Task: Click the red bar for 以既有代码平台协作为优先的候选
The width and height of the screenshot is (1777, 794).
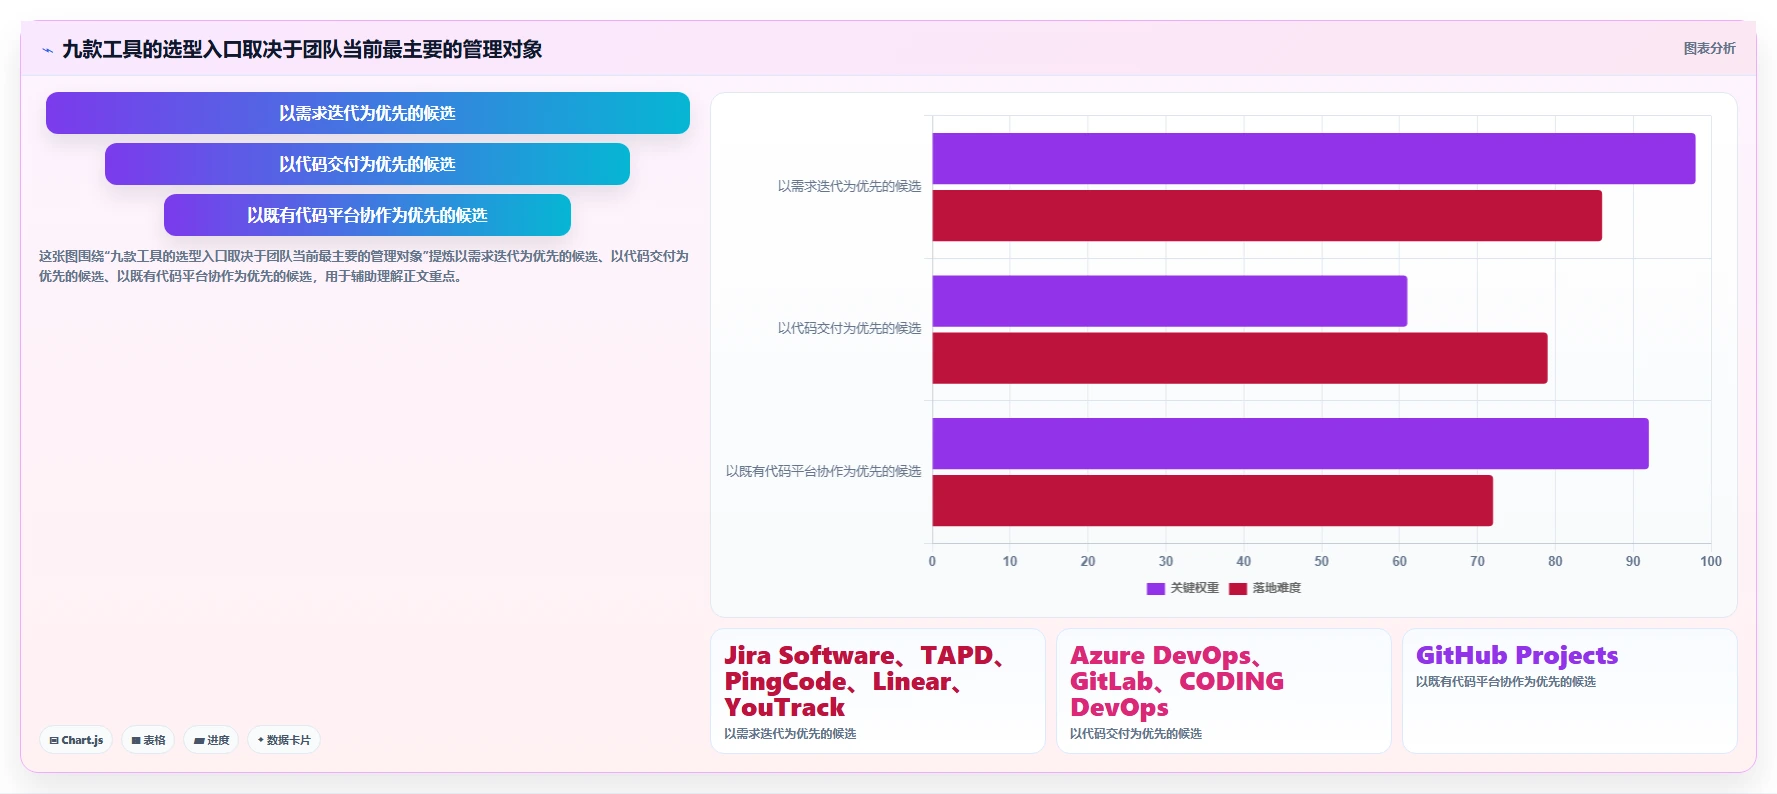Action: (x=1213, y=500)
